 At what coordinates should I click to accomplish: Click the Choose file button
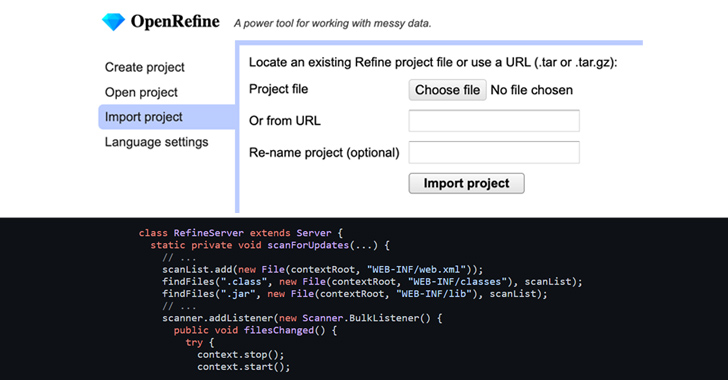[x=448, y=90]
